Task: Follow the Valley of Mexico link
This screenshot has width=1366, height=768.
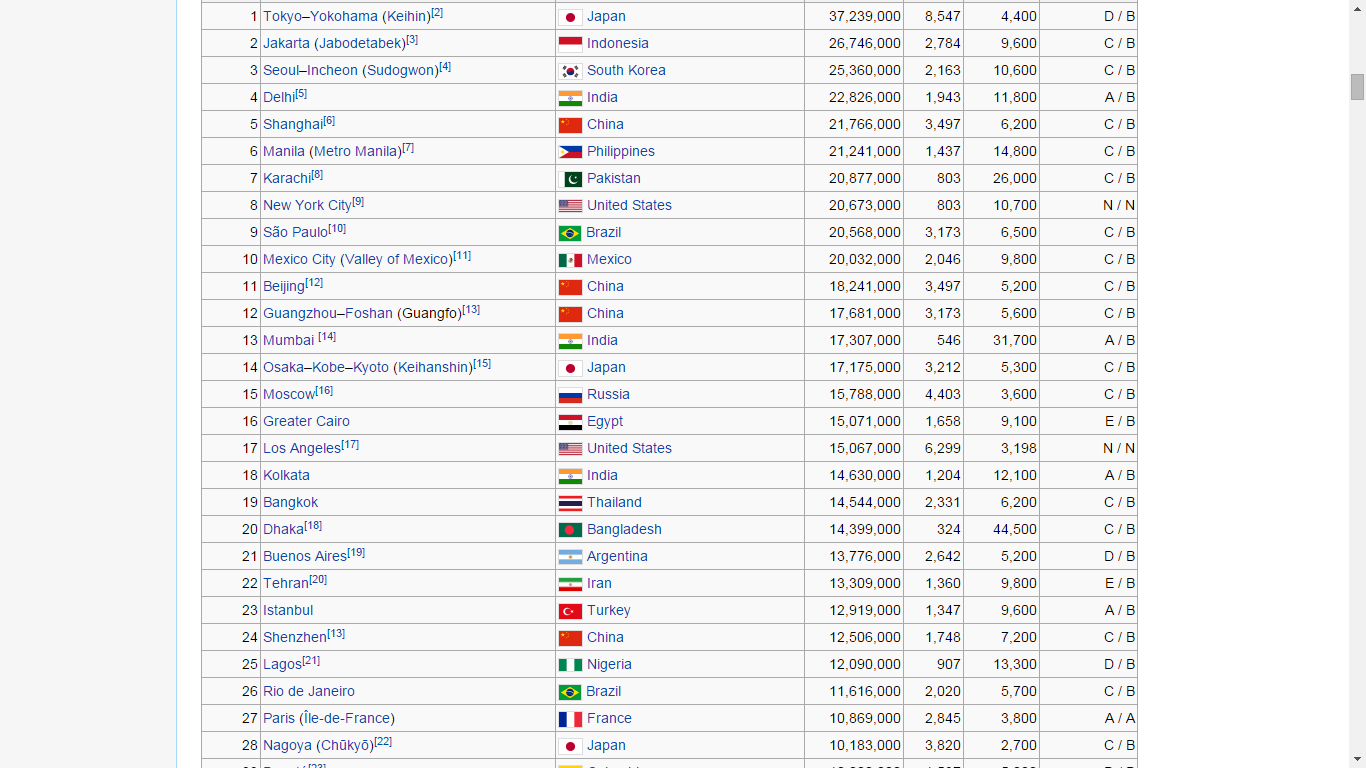Action: 396,260
